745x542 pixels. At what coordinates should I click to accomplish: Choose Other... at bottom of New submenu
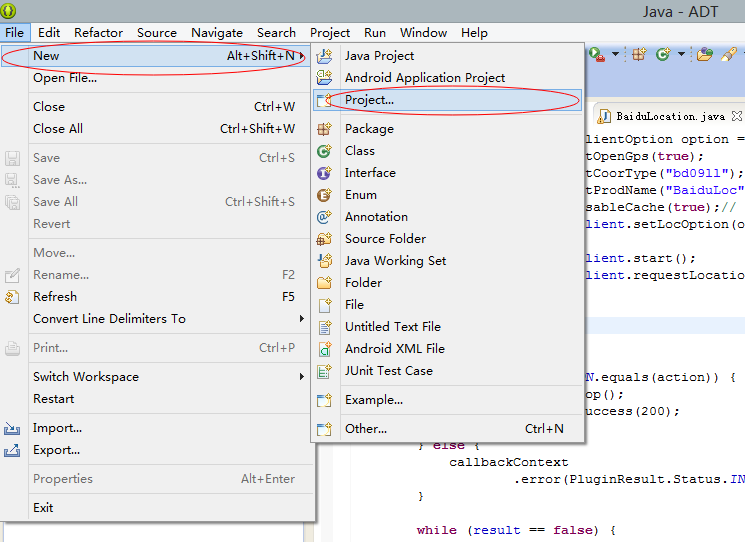365,429
